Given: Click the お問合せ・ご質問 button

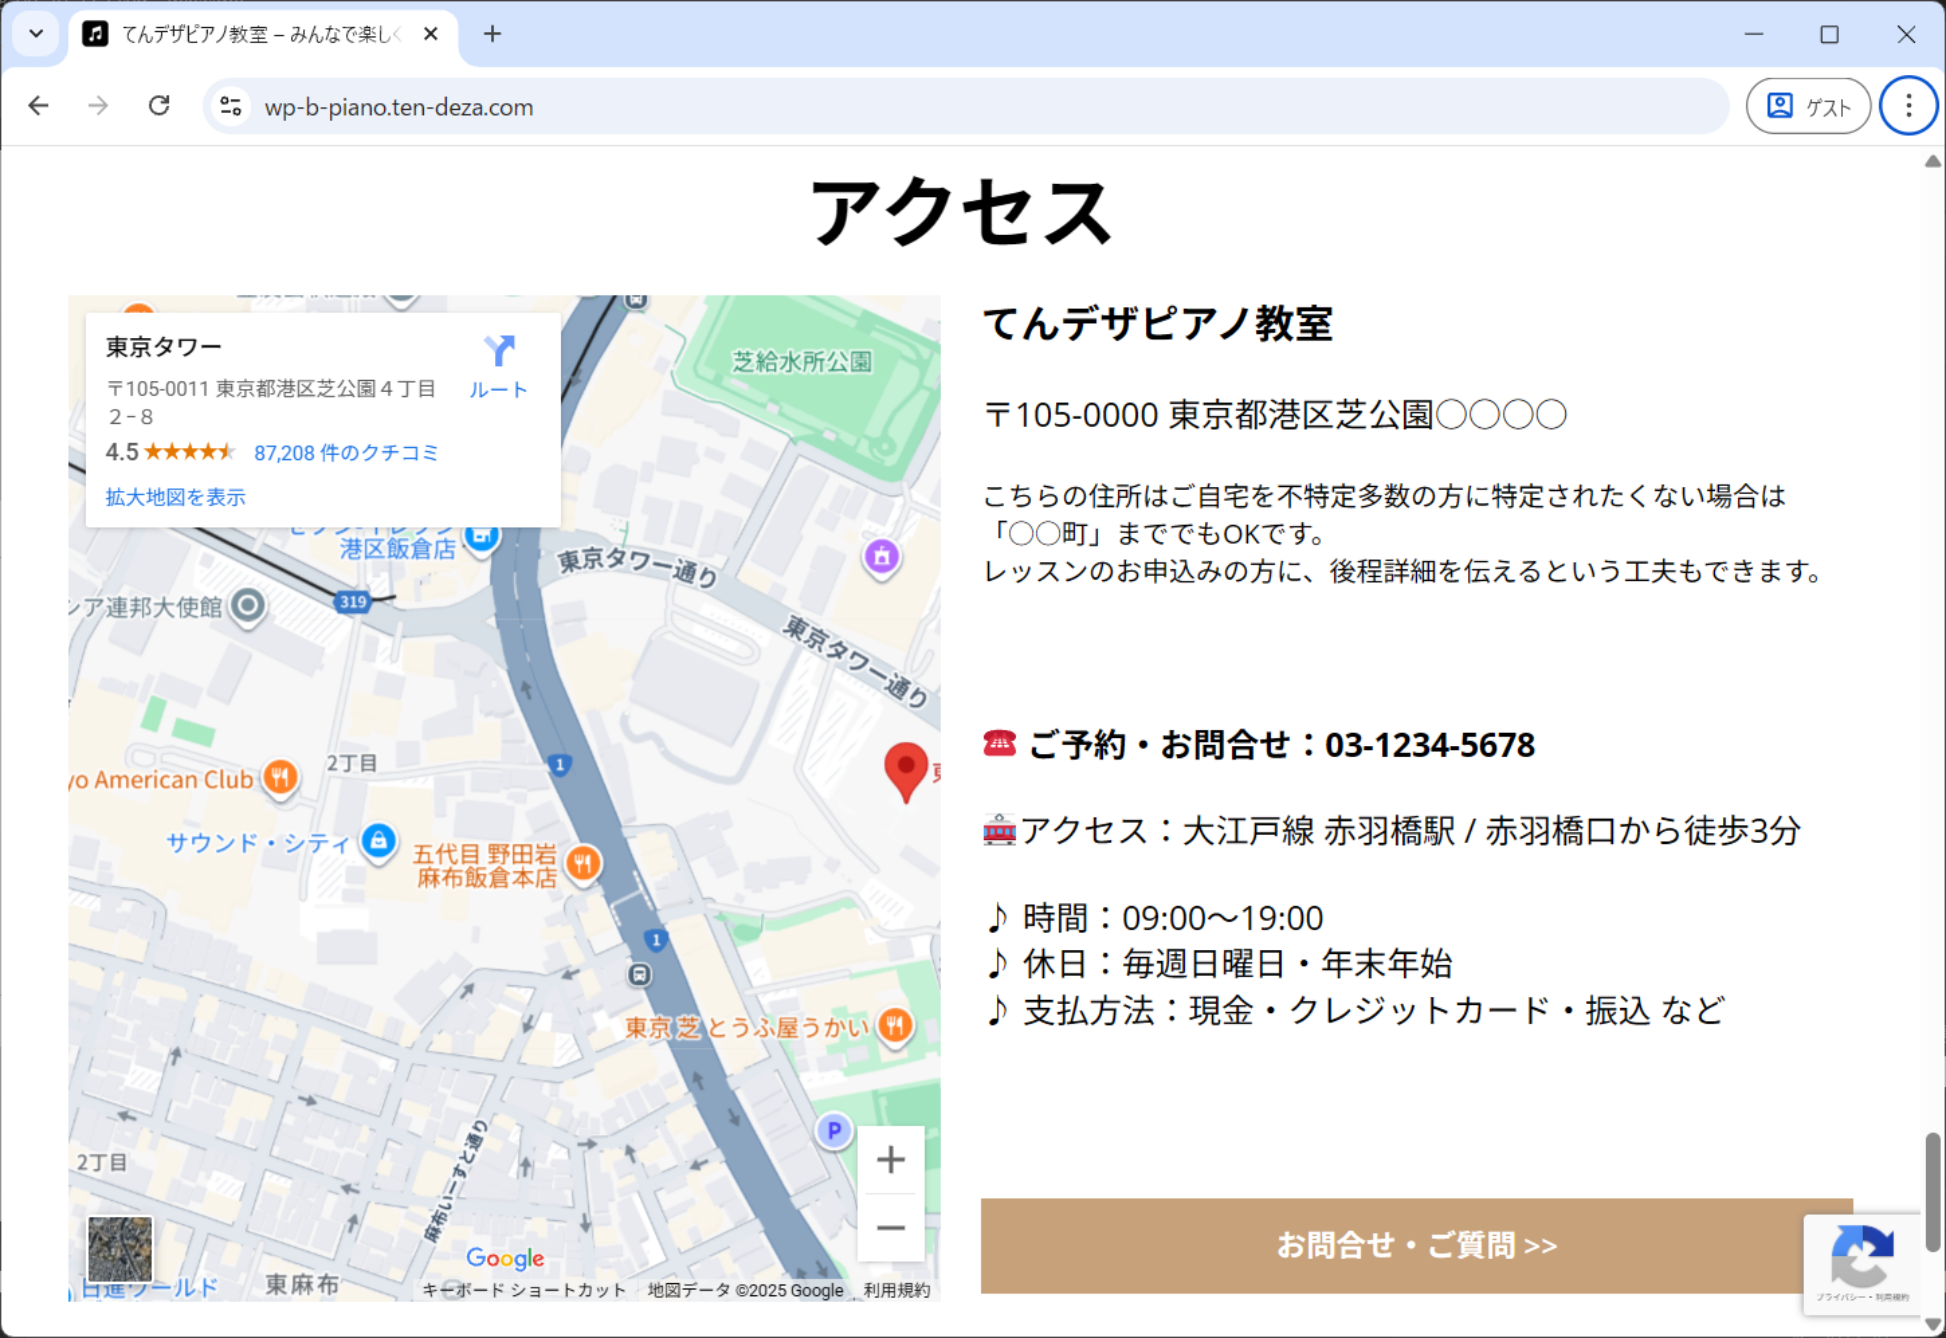Looking at the screenshot, I should (x=1415, y=1245).
